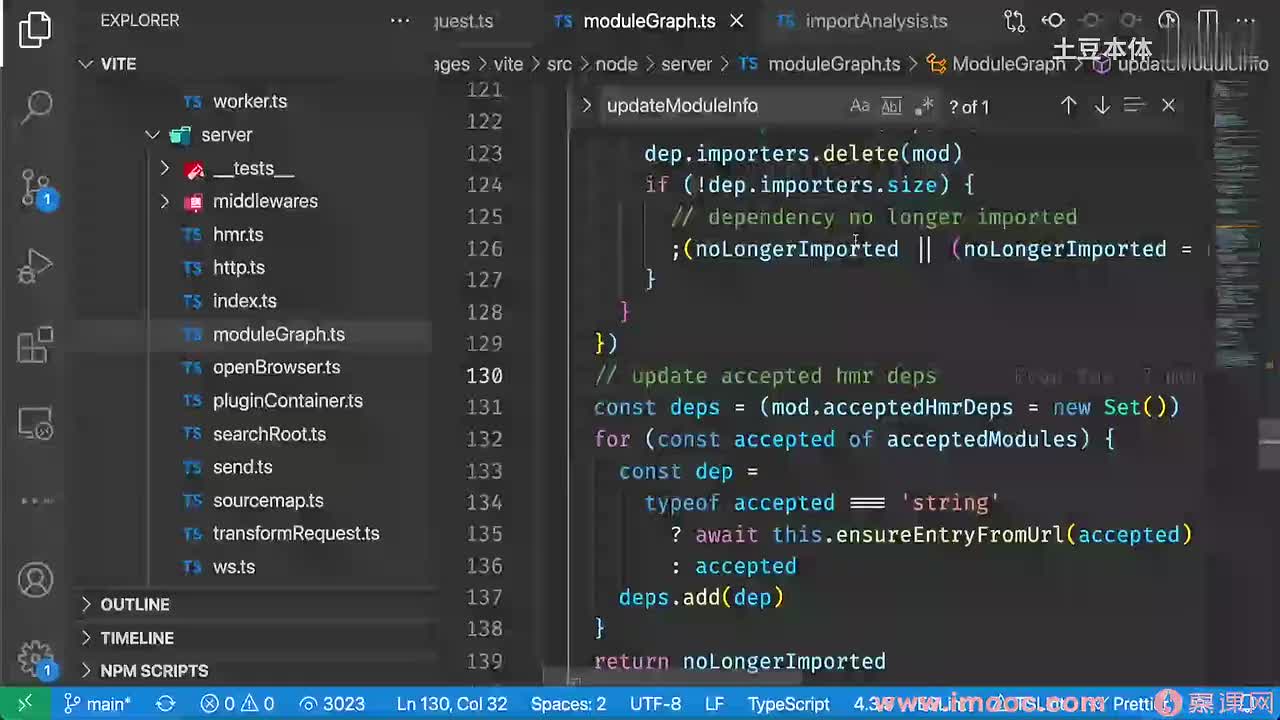Image resolution: width=1280 pixels, height=720 pixels.
Task: Click the 3023 port indicator
Action: 333,704
